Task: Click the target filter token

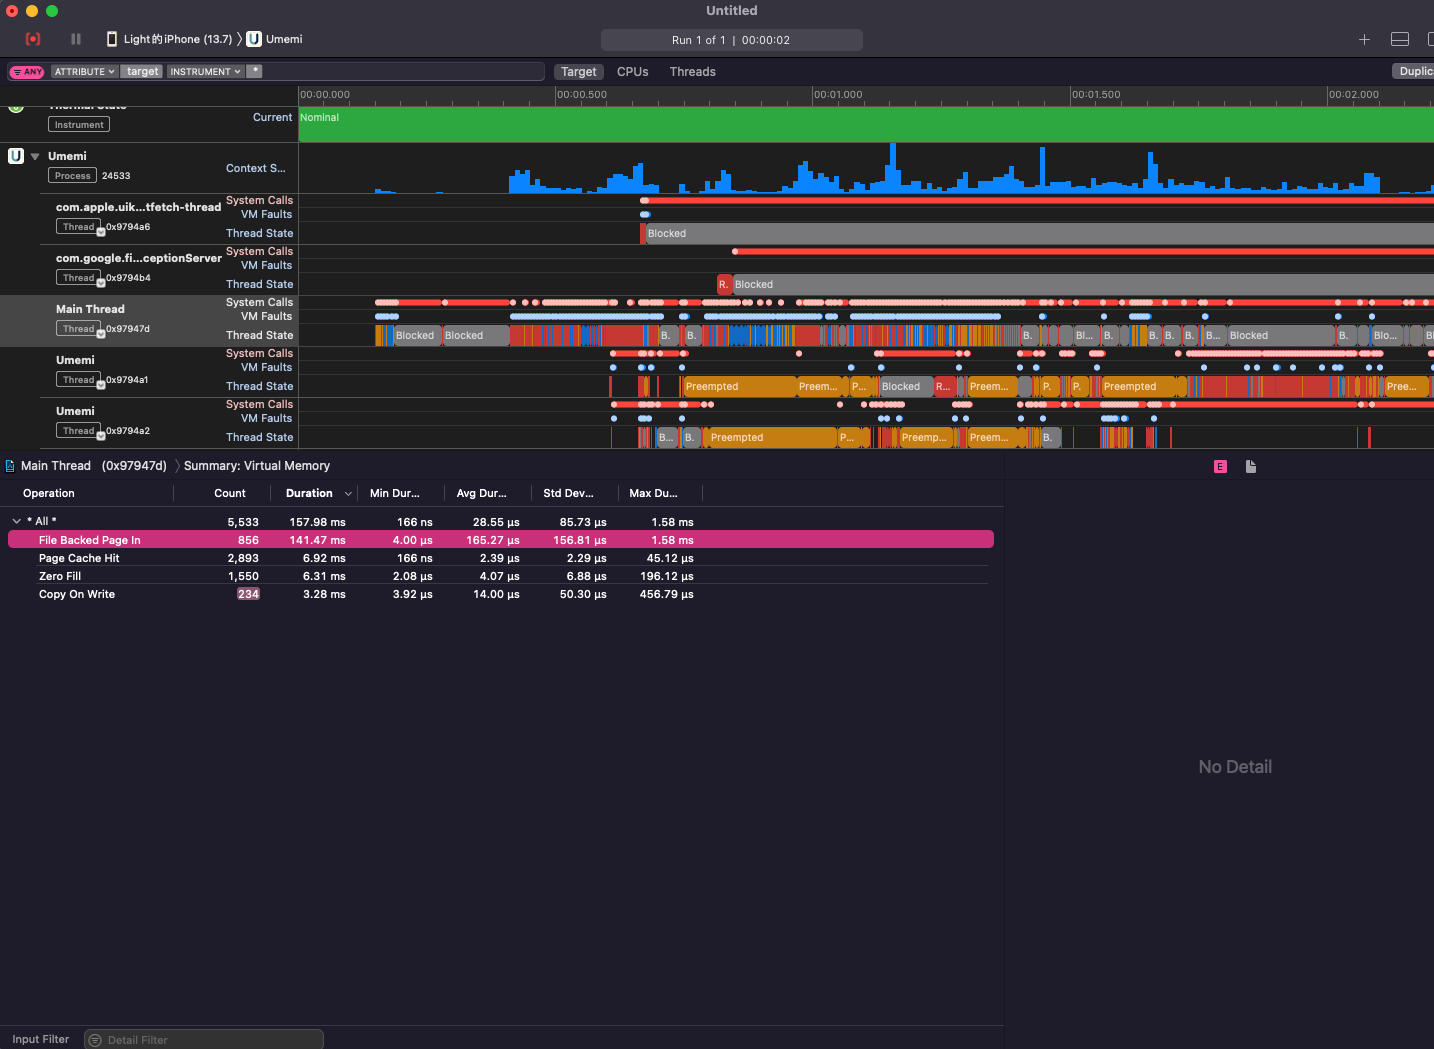Action: [x=142, y=72]
